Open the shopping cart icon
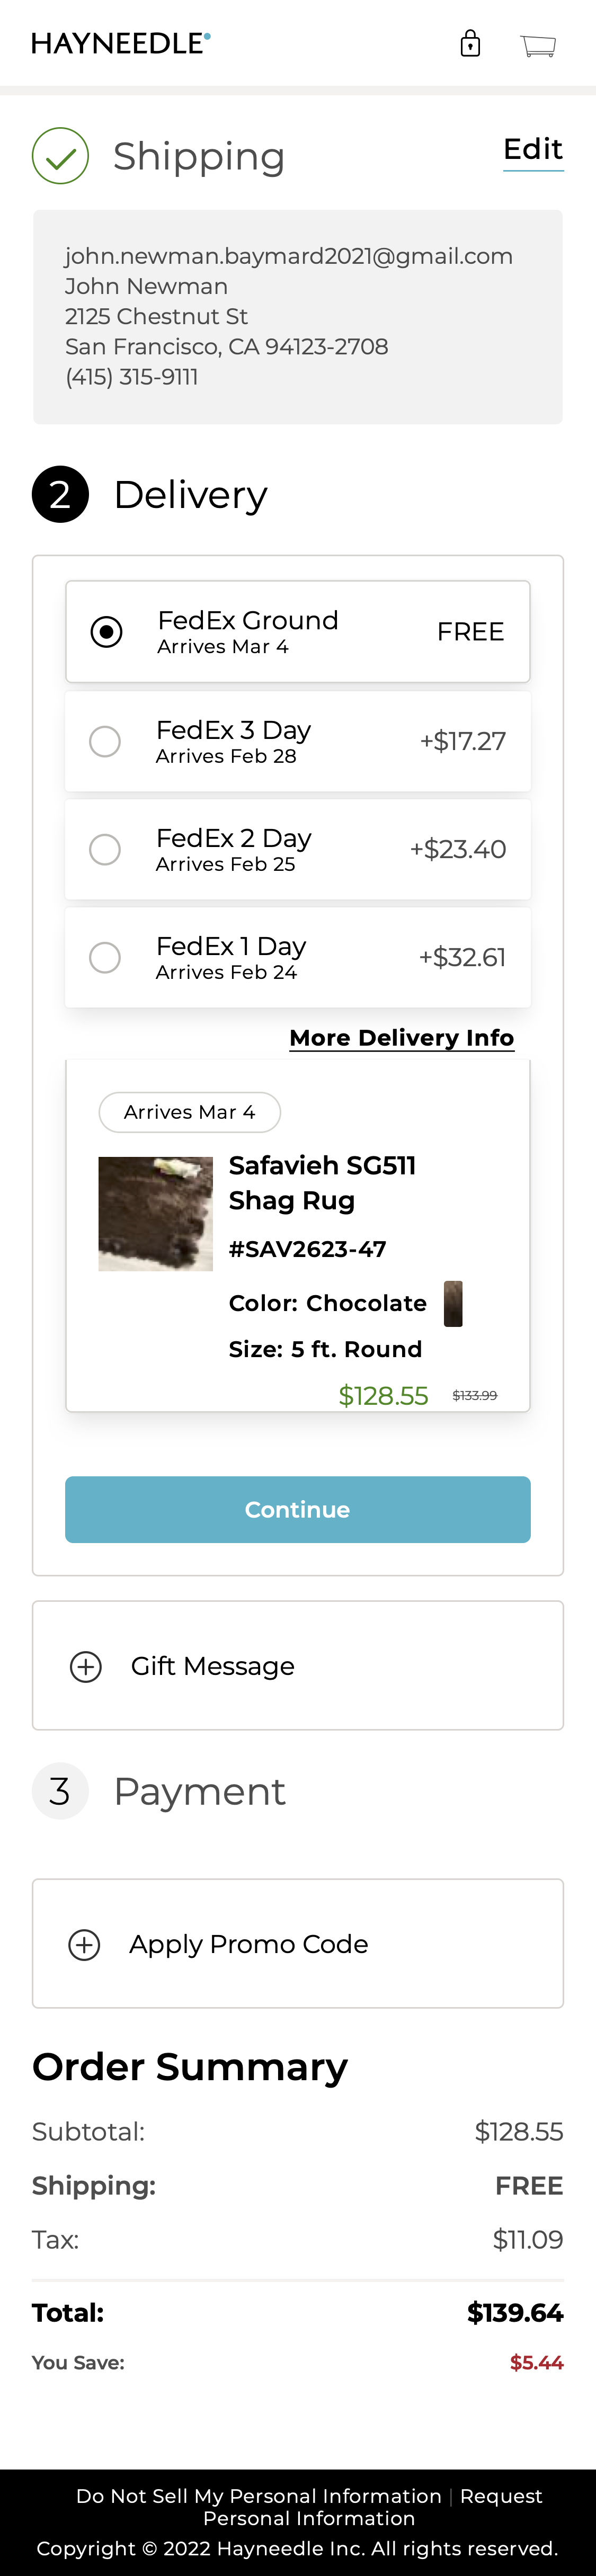596x2576 pixels. [537, 44]
